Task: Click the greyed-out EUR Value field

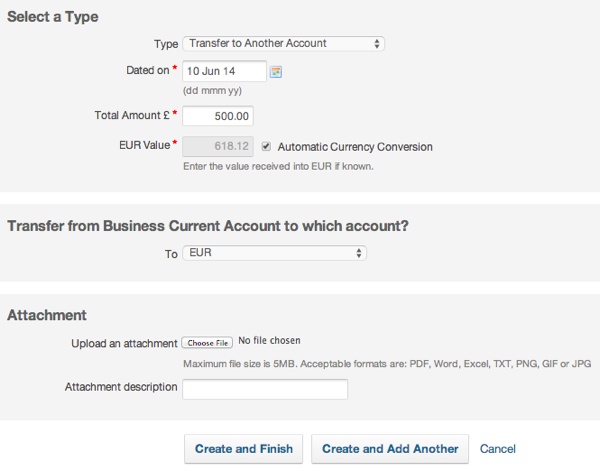Action: [x=219, y=146]
